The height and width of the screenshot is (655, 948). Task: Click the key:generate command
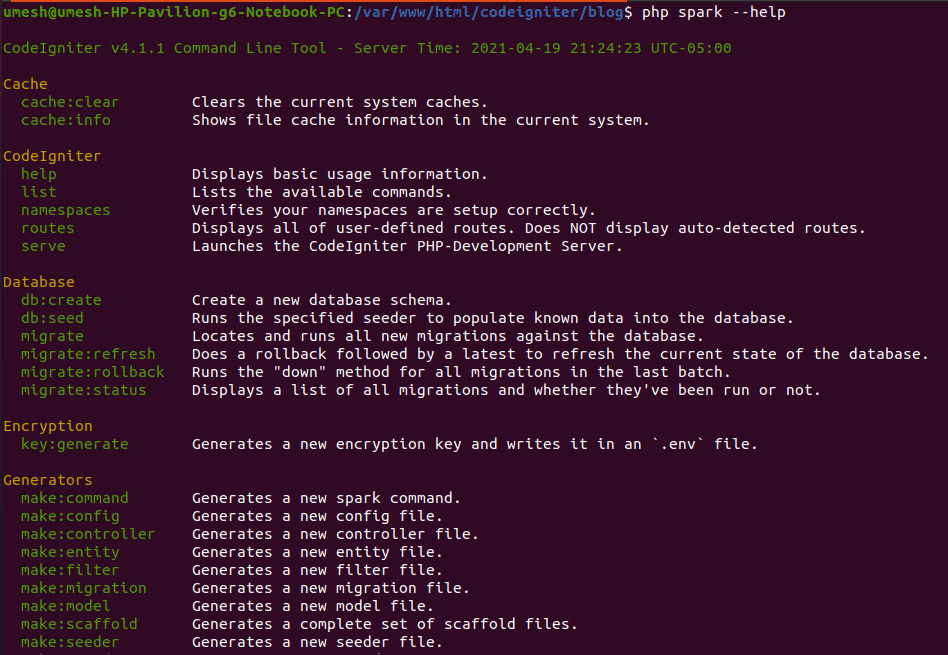click(x=75, y=445)
